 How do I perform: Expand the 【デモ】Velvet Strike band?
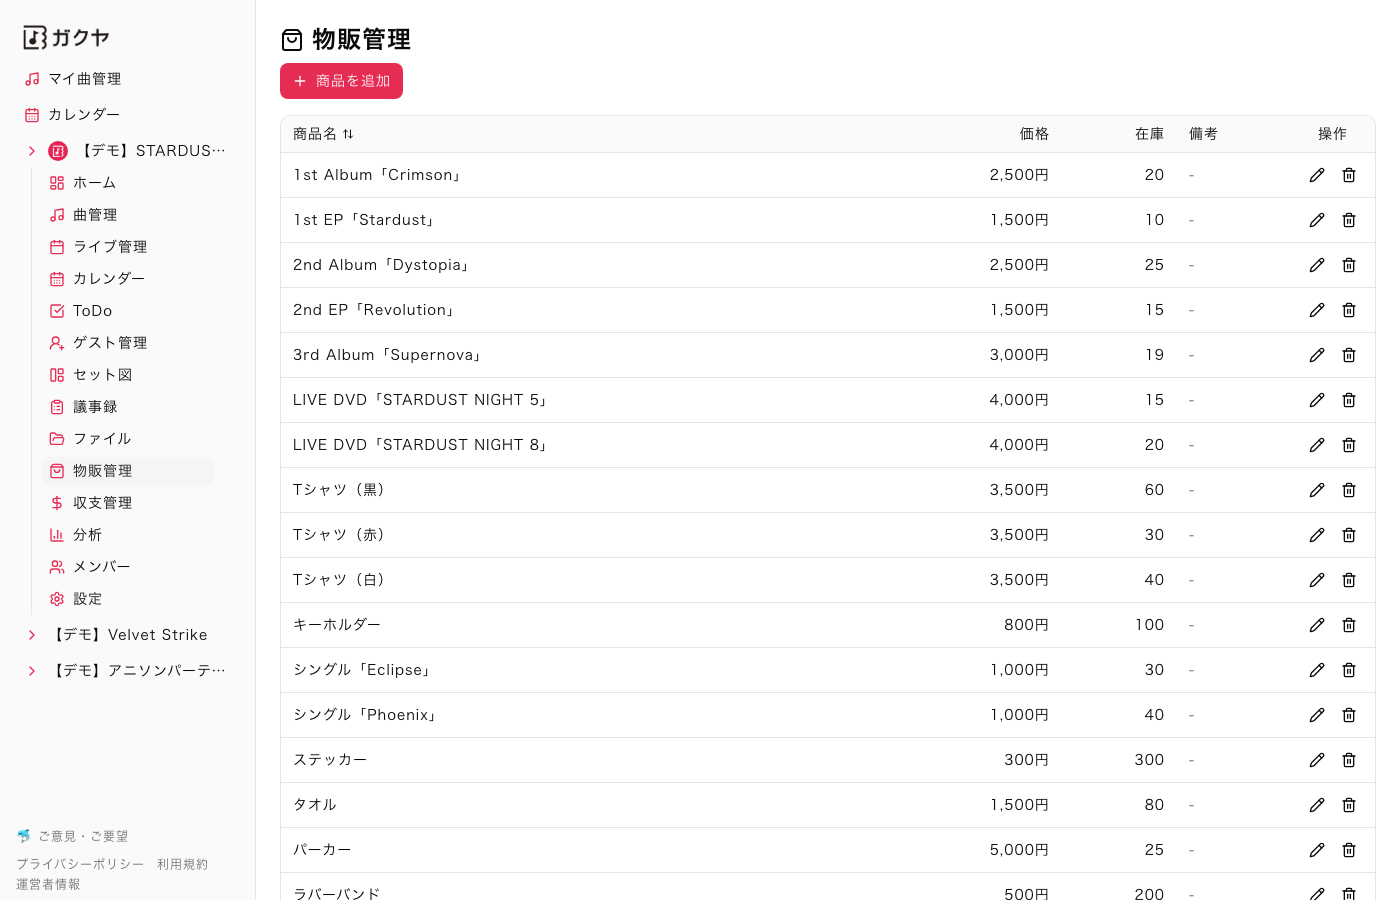(32, 635)
